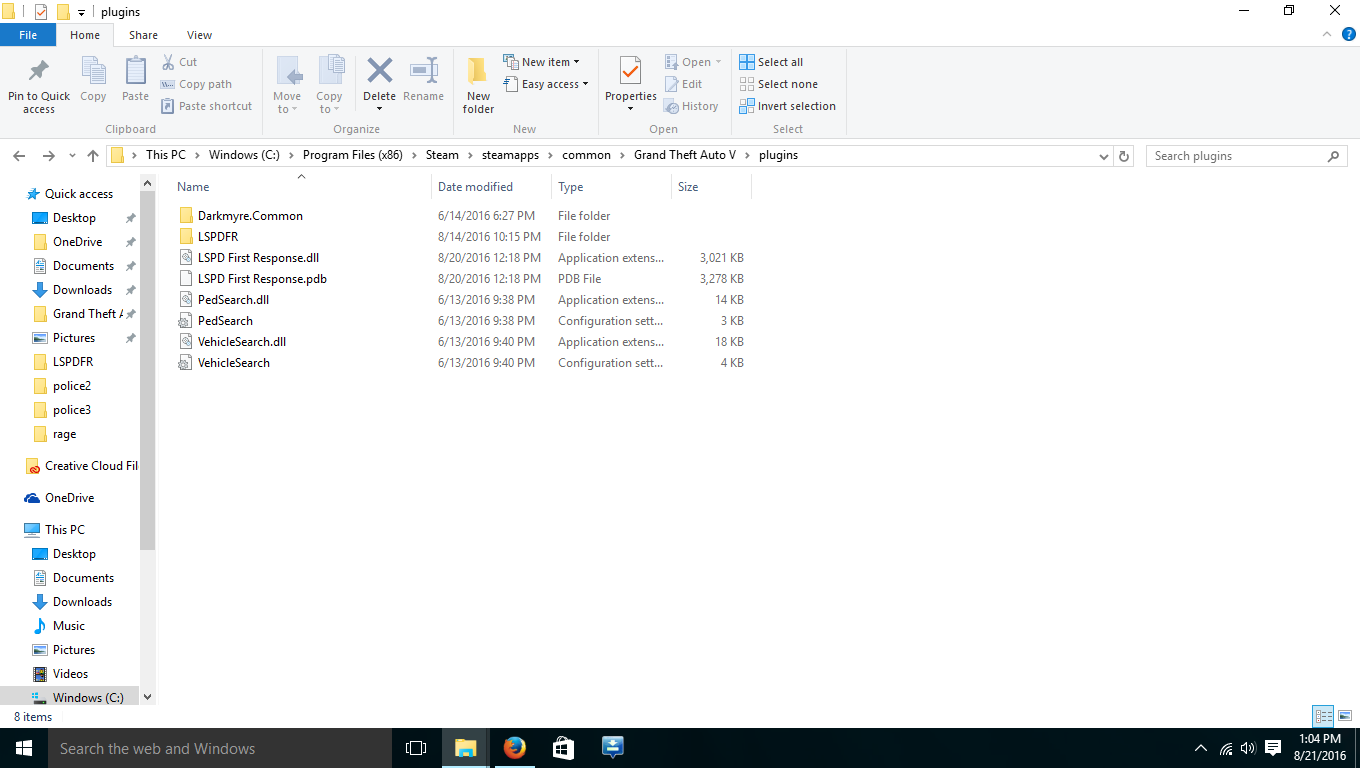1360x768 pixels.
Task: Click the Properties checkmark icon
Action: 630,71
